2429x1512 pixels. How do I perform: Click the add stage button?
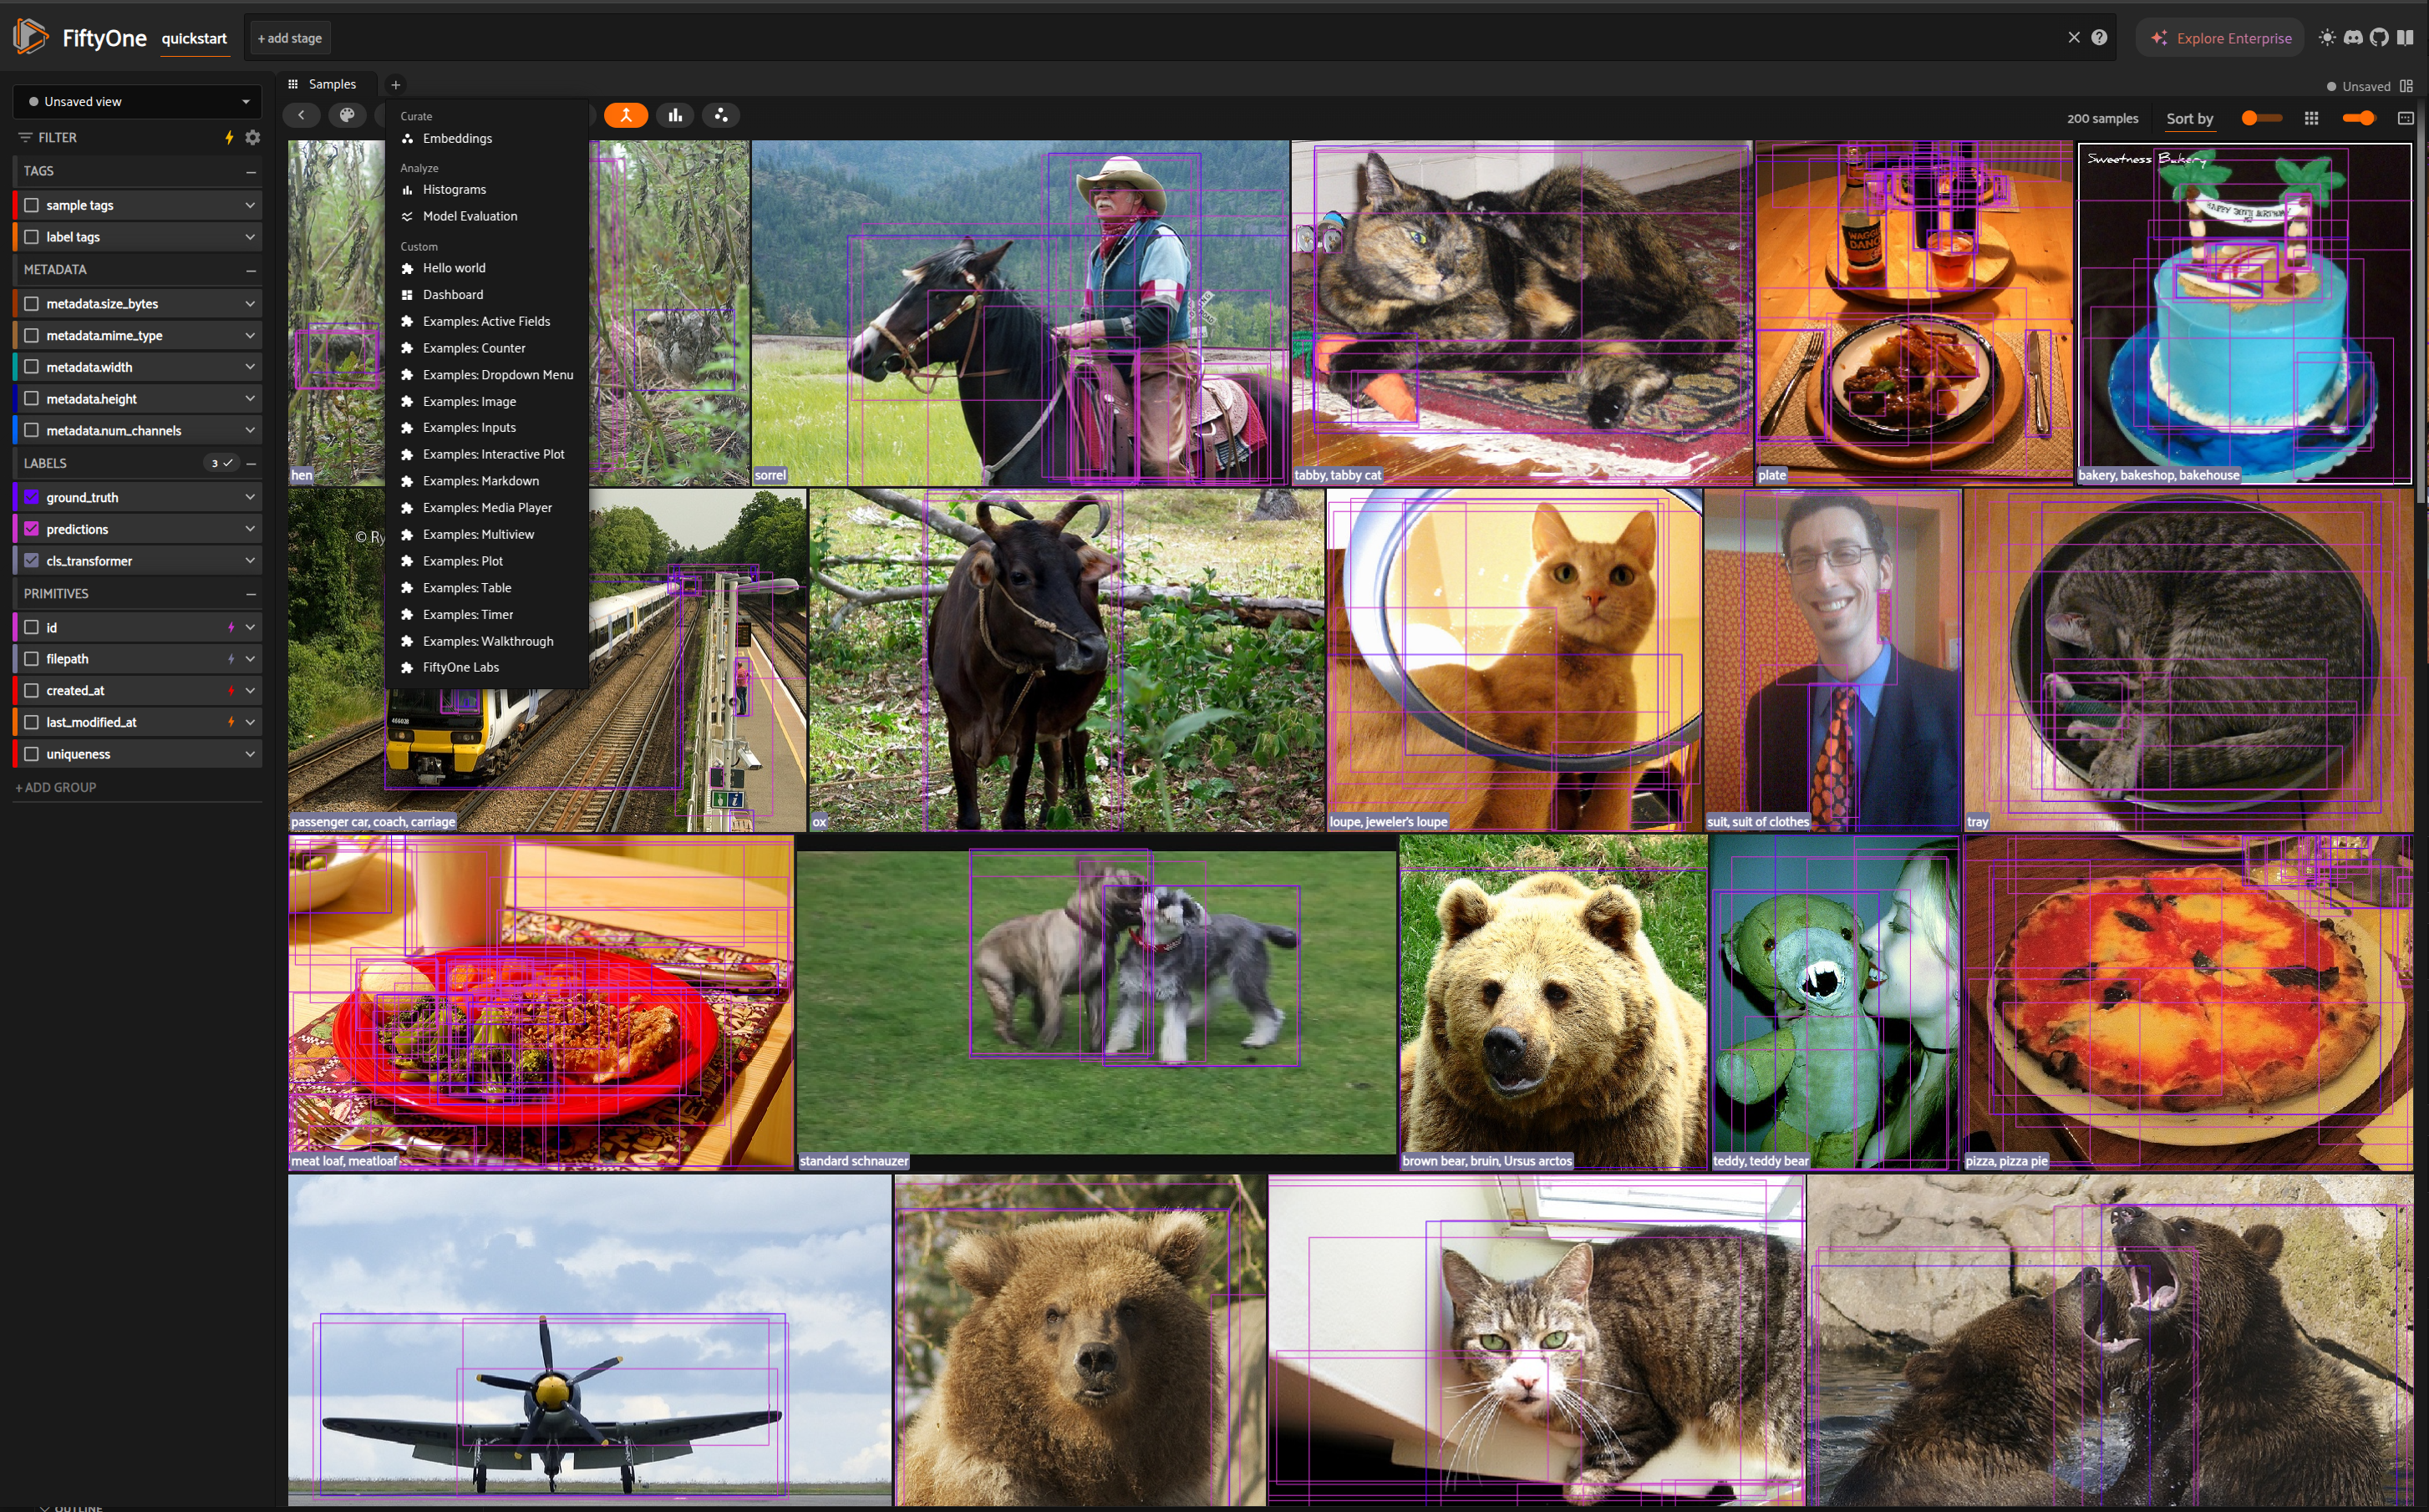[290, 38]
